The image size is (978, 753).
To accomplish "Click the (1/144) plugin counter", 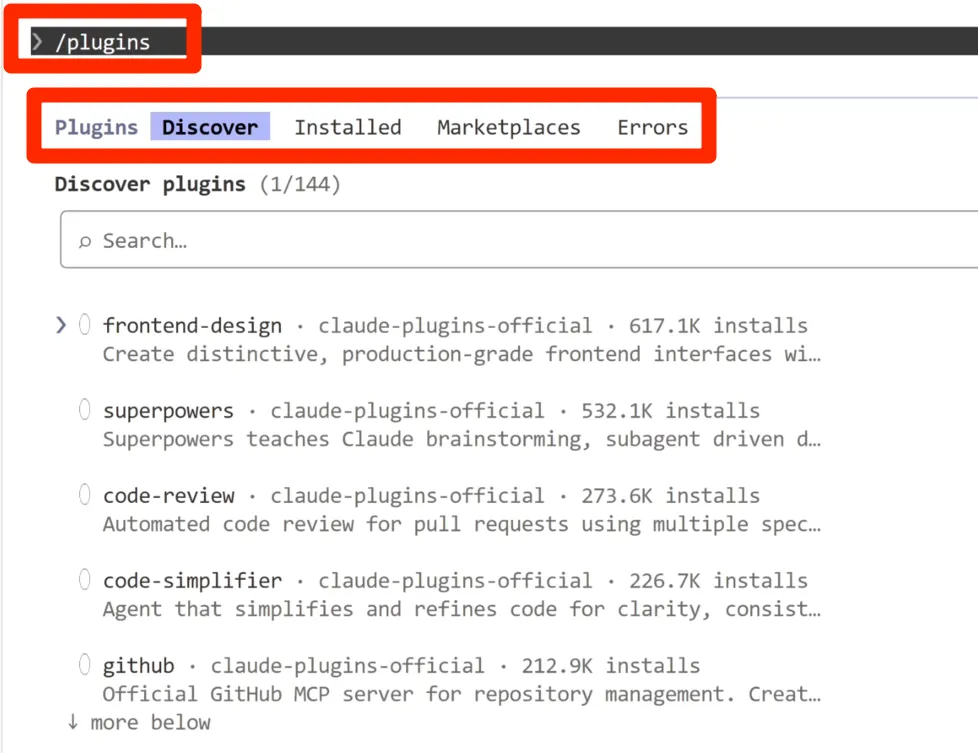I will click(x=300, y=184).
